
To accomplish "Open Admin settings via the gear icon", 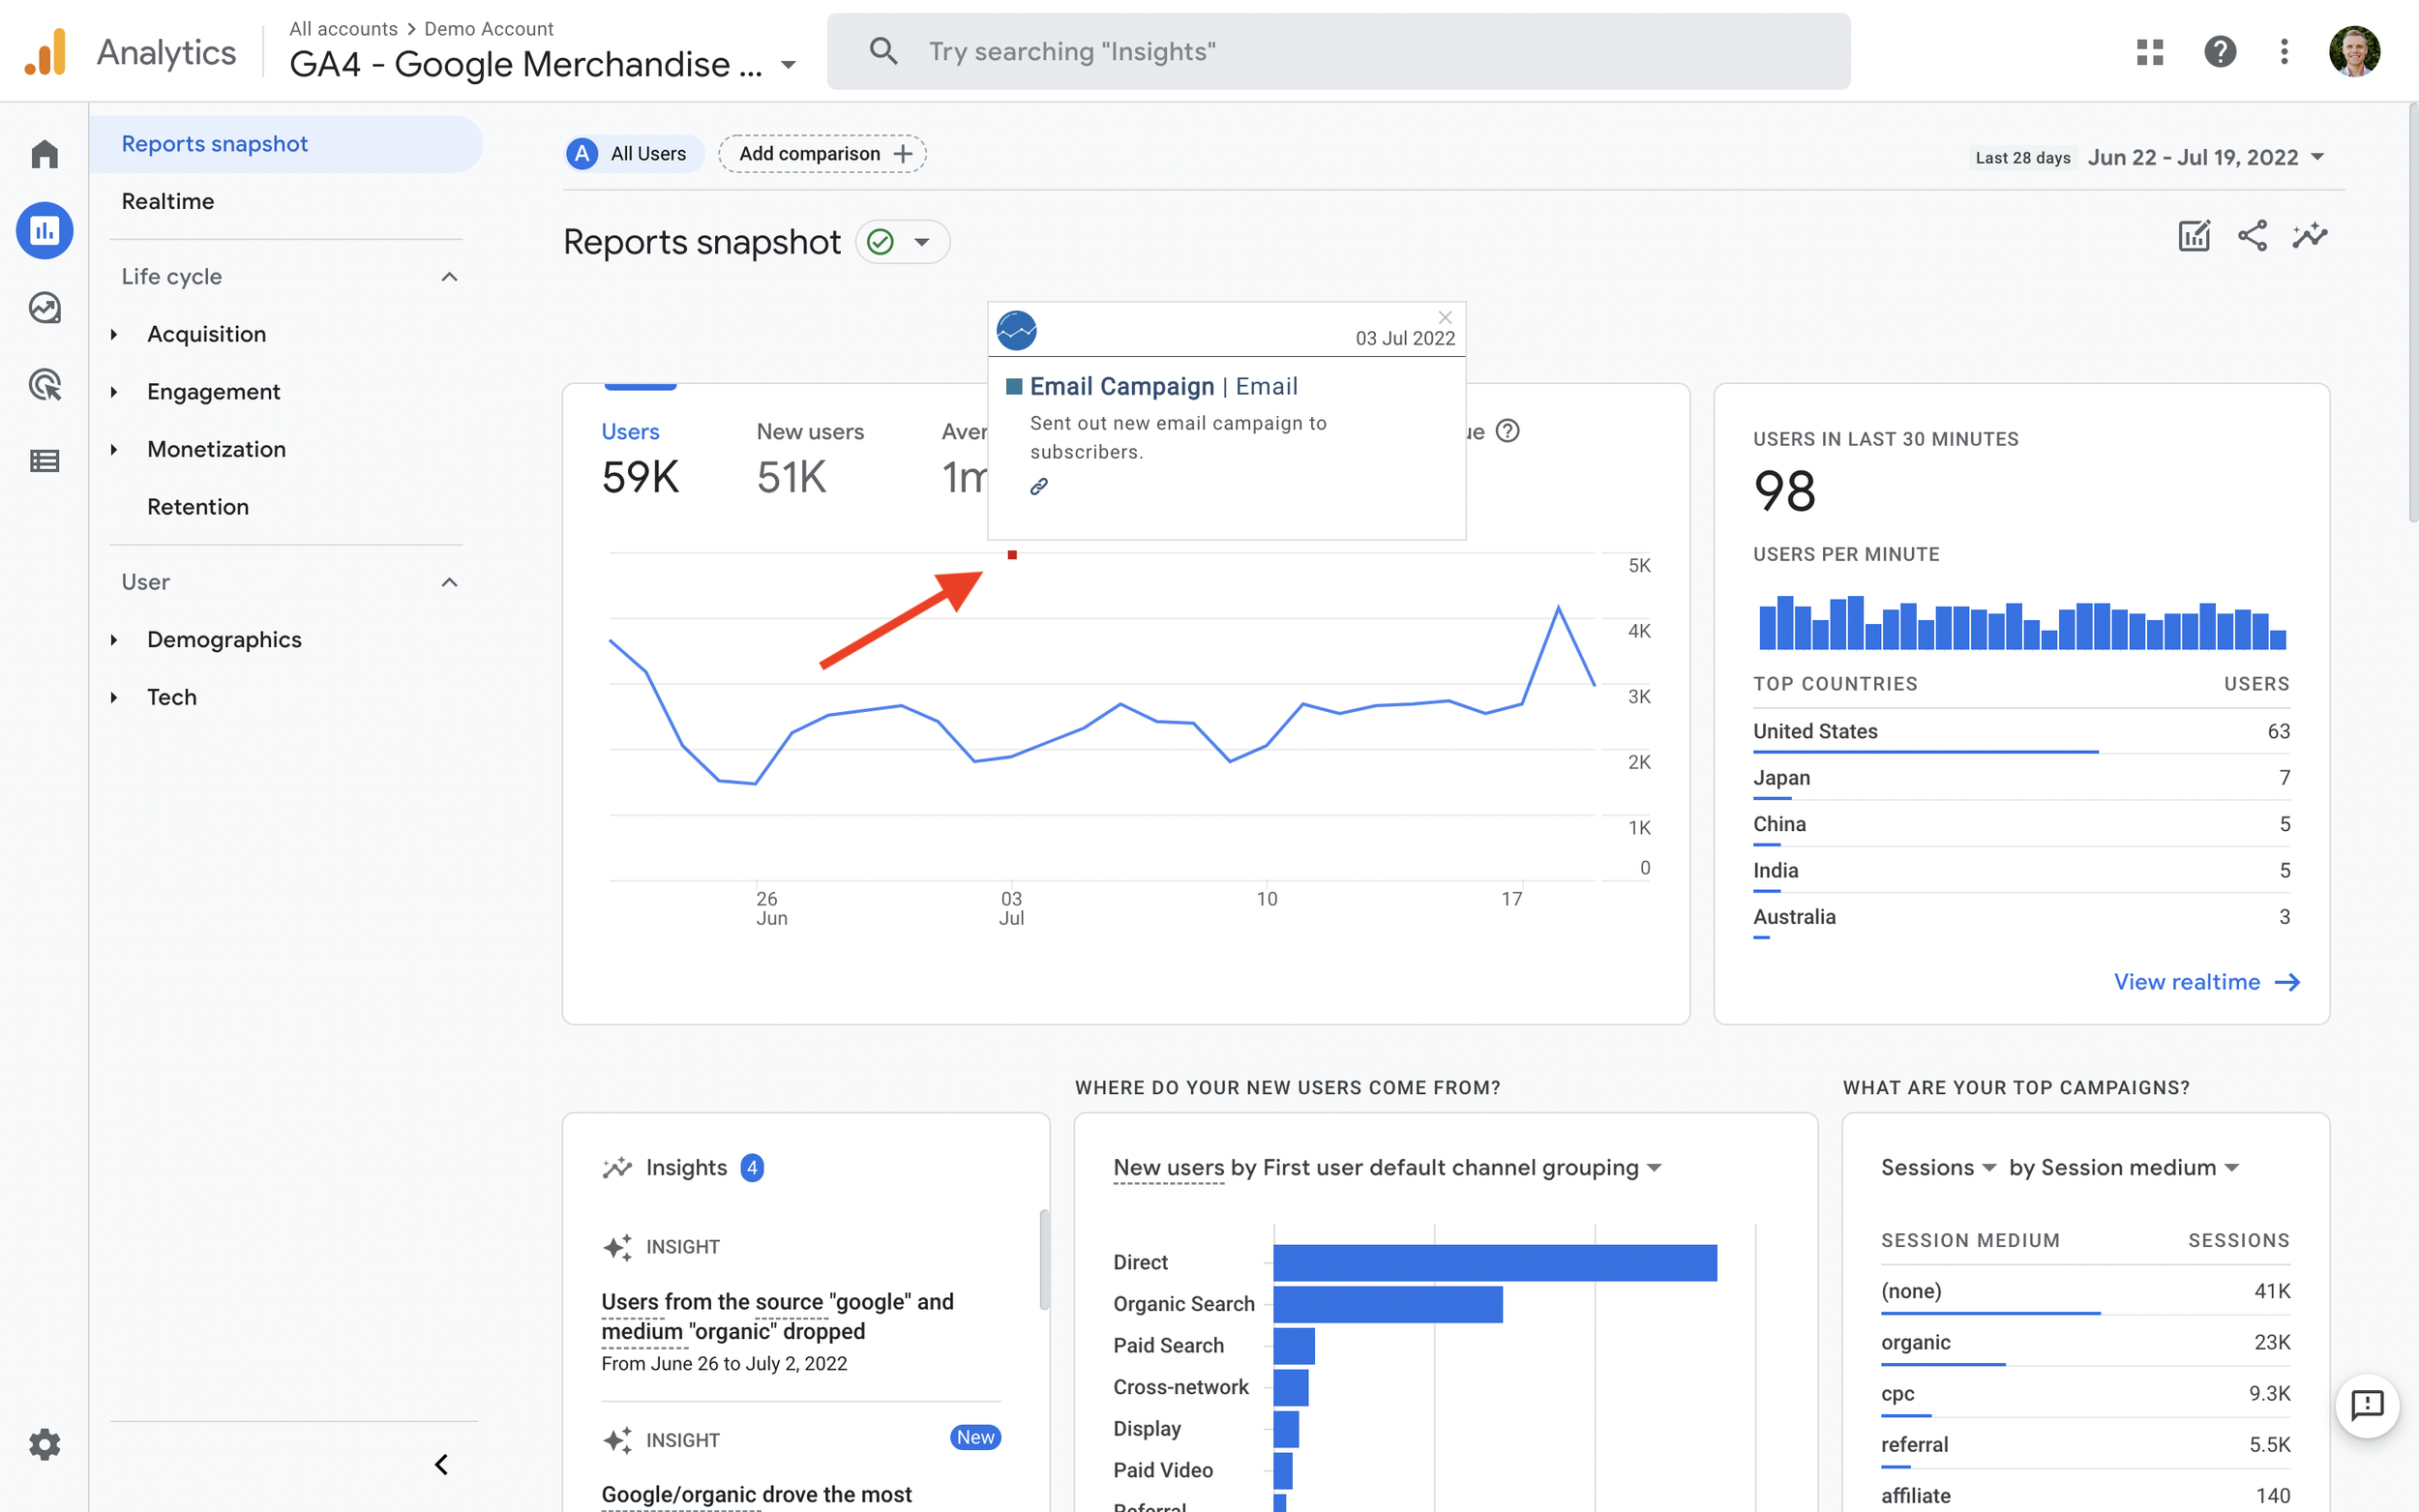I will (x=44, y=1444).
